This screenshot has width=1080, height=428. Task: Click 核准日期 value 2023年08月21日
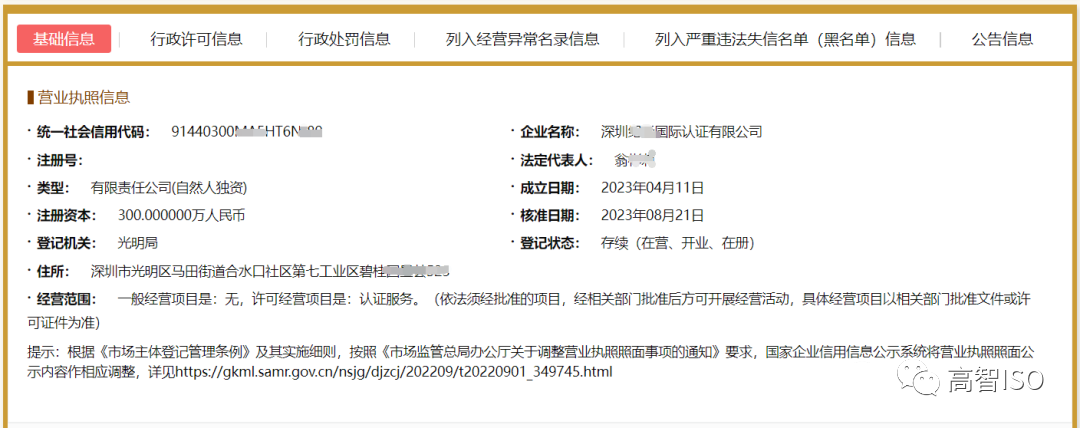tap(652, 215)
